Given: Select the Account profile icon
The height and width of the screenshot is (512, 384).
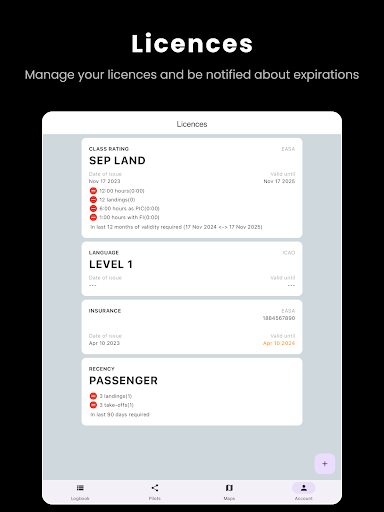Looking at the screenshot, I should [304, 488].
